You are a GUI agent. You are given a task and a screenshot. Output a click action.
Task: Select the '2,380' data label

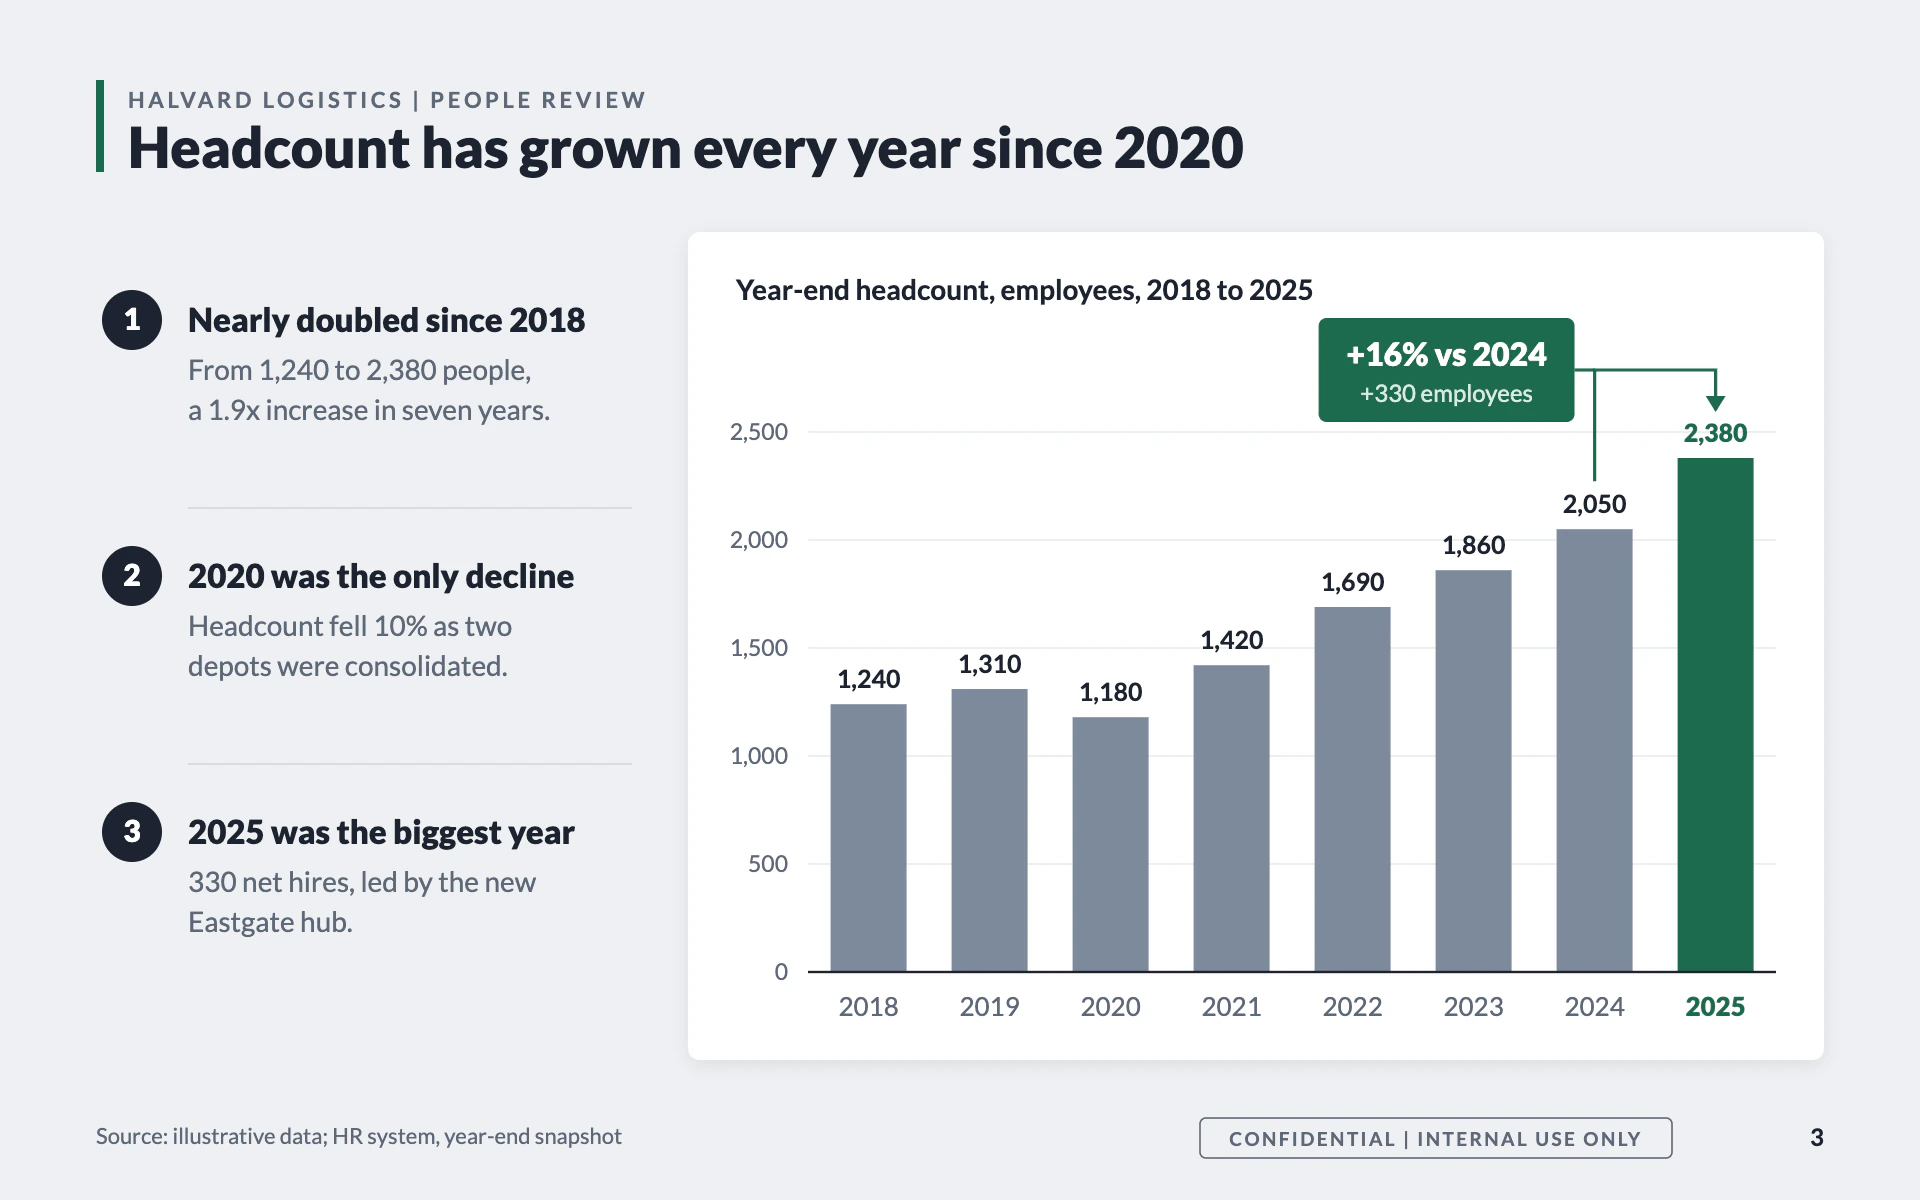[x=1715, y=433]
